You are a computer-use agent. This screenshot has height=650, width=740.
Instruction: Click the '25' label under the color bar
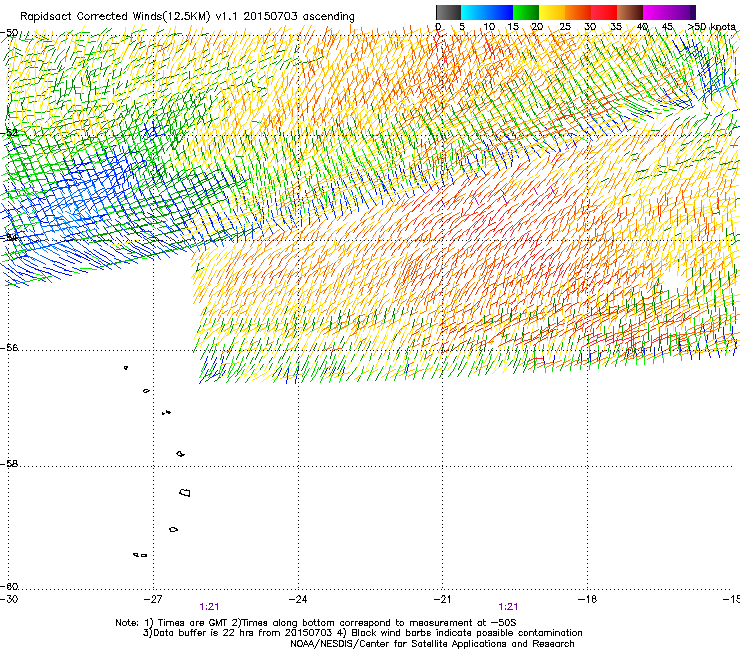[565, 27]
